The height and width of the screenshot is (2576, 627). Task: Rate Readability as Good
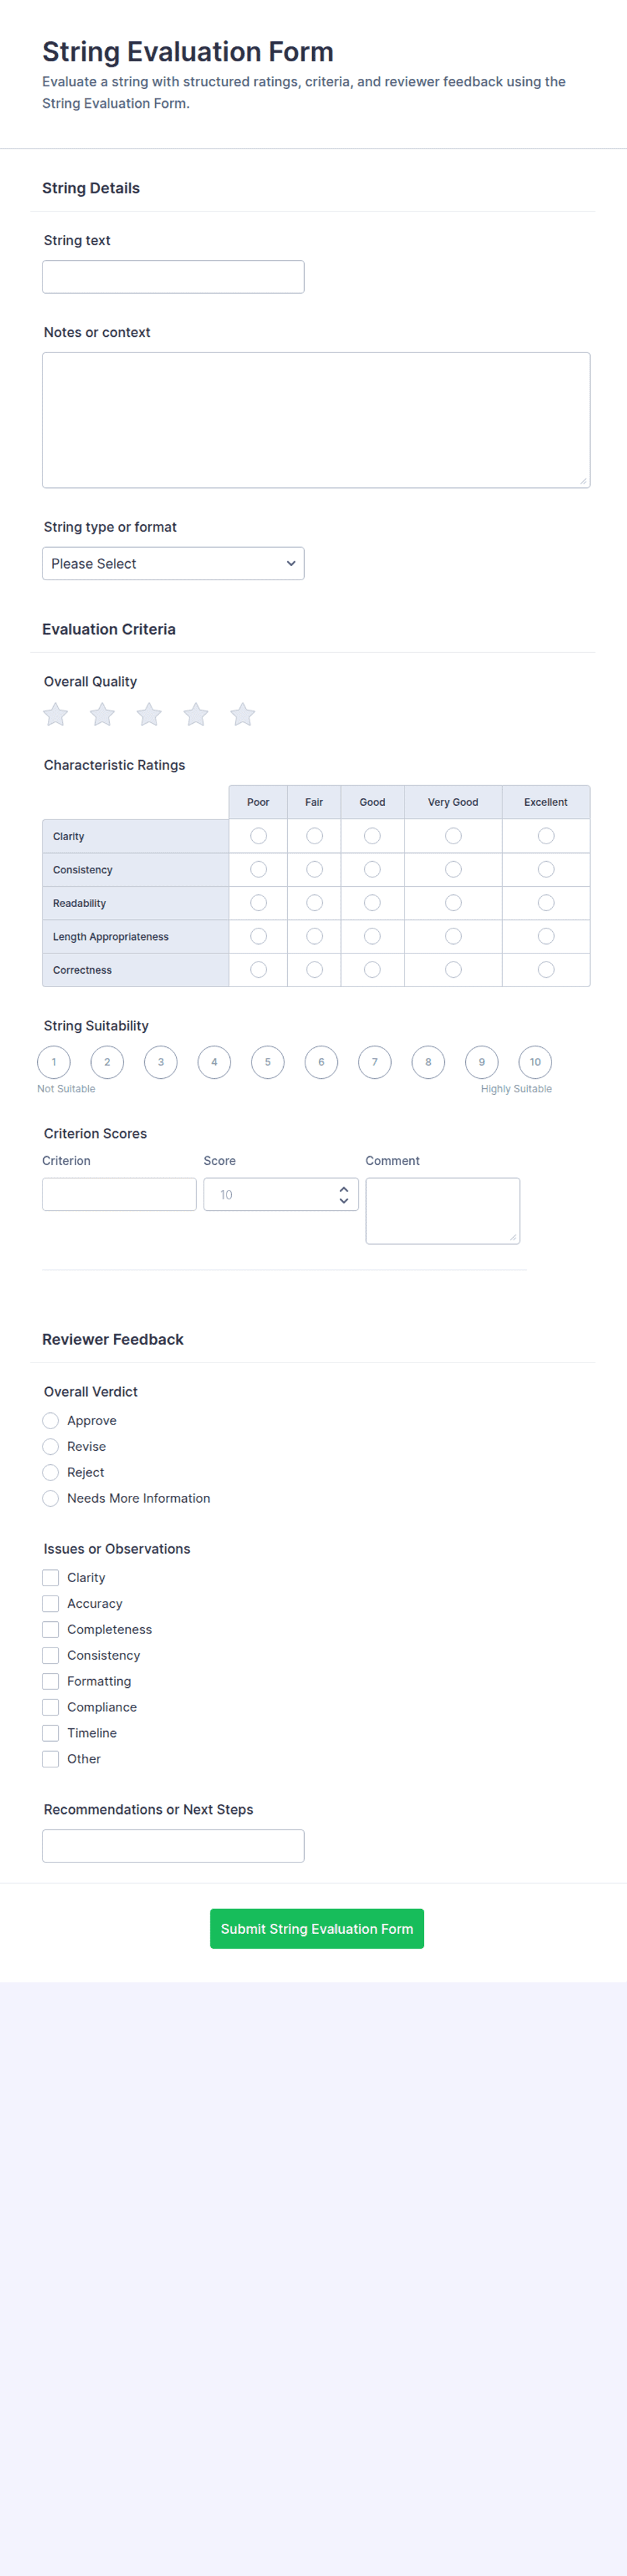click(x=372, y=903)
